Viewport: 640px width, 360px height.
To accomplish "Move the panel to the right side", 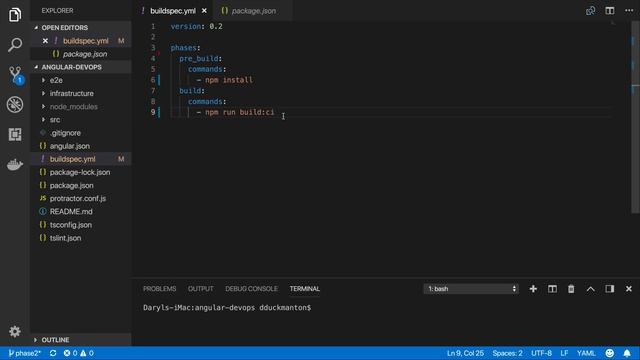I will coord(610,289).
